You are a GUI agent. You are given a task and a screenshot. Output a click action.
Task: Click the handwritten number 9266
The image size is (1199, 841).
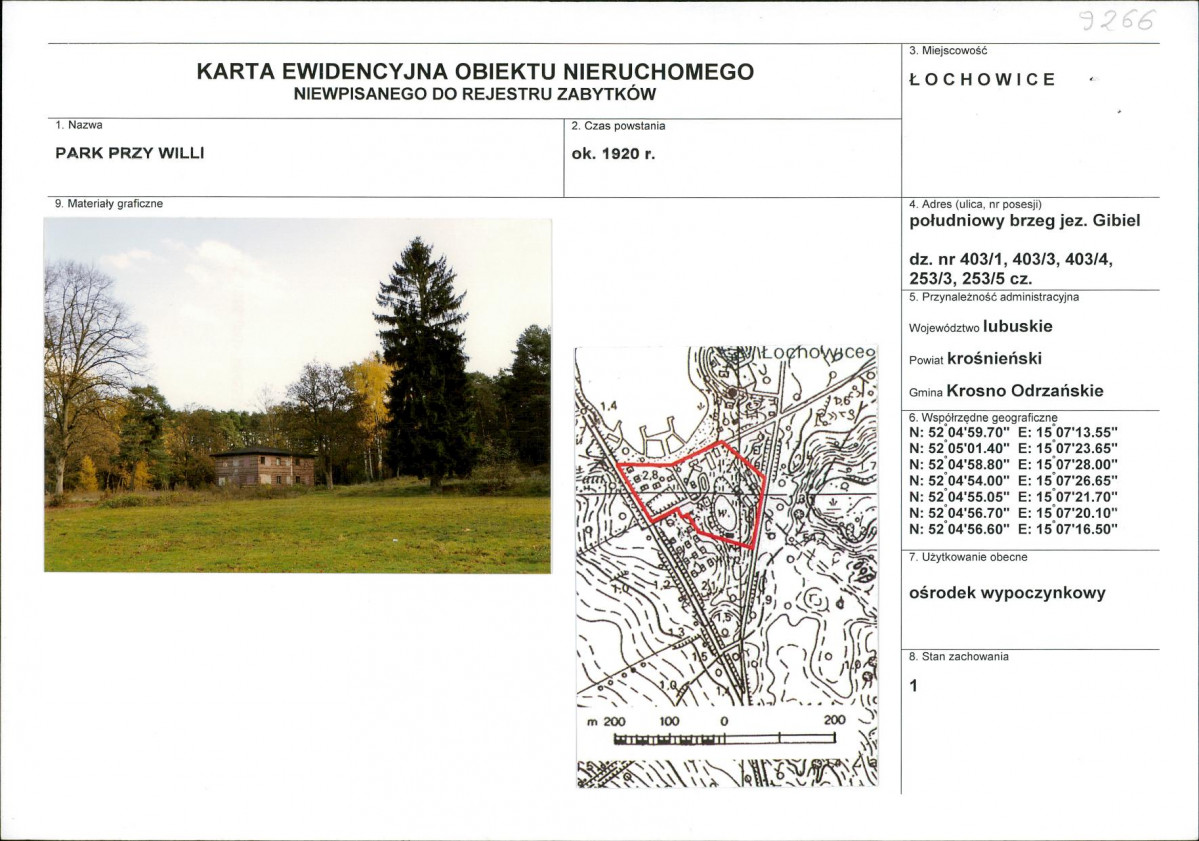tap(1117, 21)
